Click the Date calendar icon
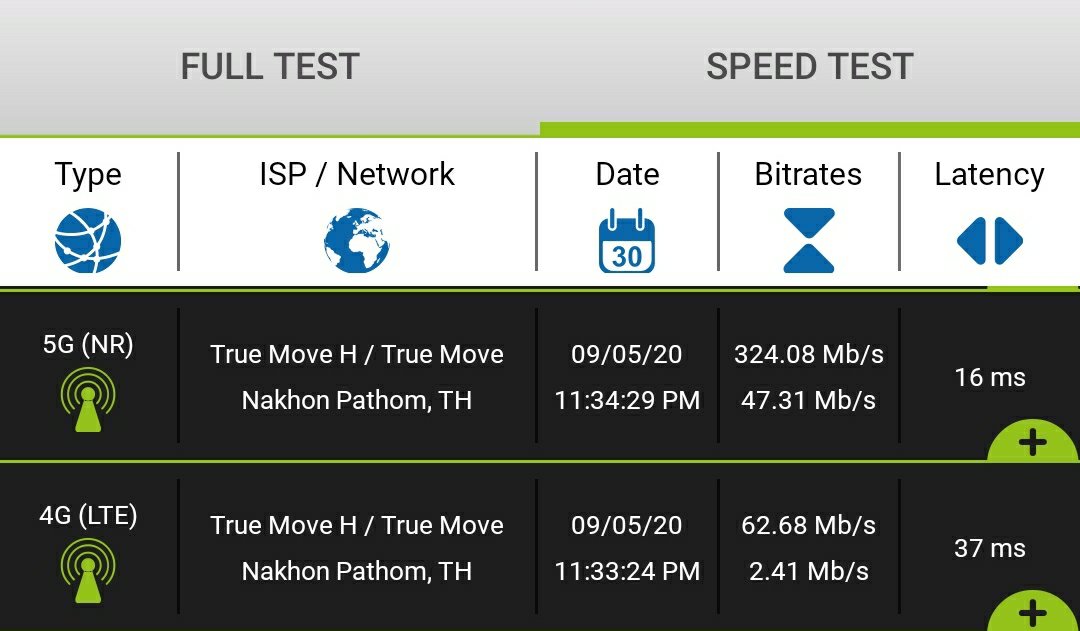This screenshot has height=631, width=1080. (627, 241)
